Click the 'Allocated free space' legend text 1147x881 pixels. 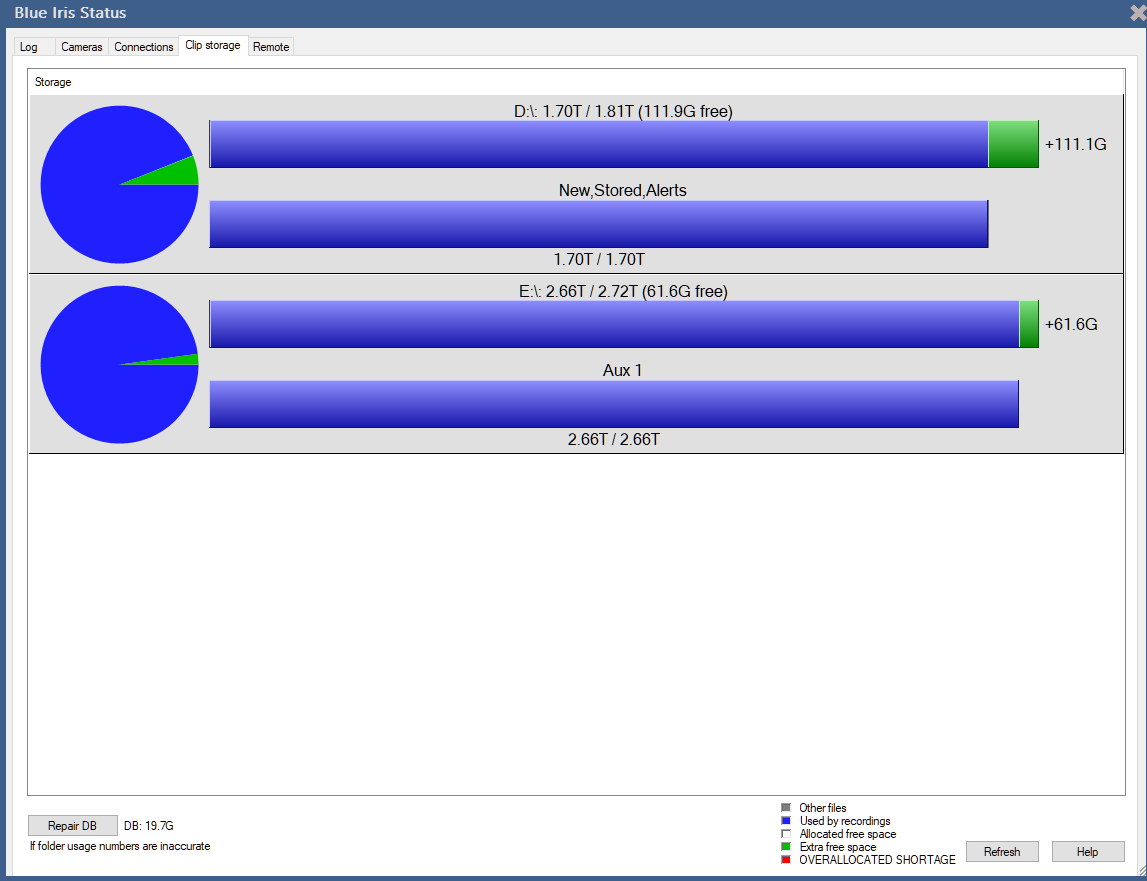848,834
